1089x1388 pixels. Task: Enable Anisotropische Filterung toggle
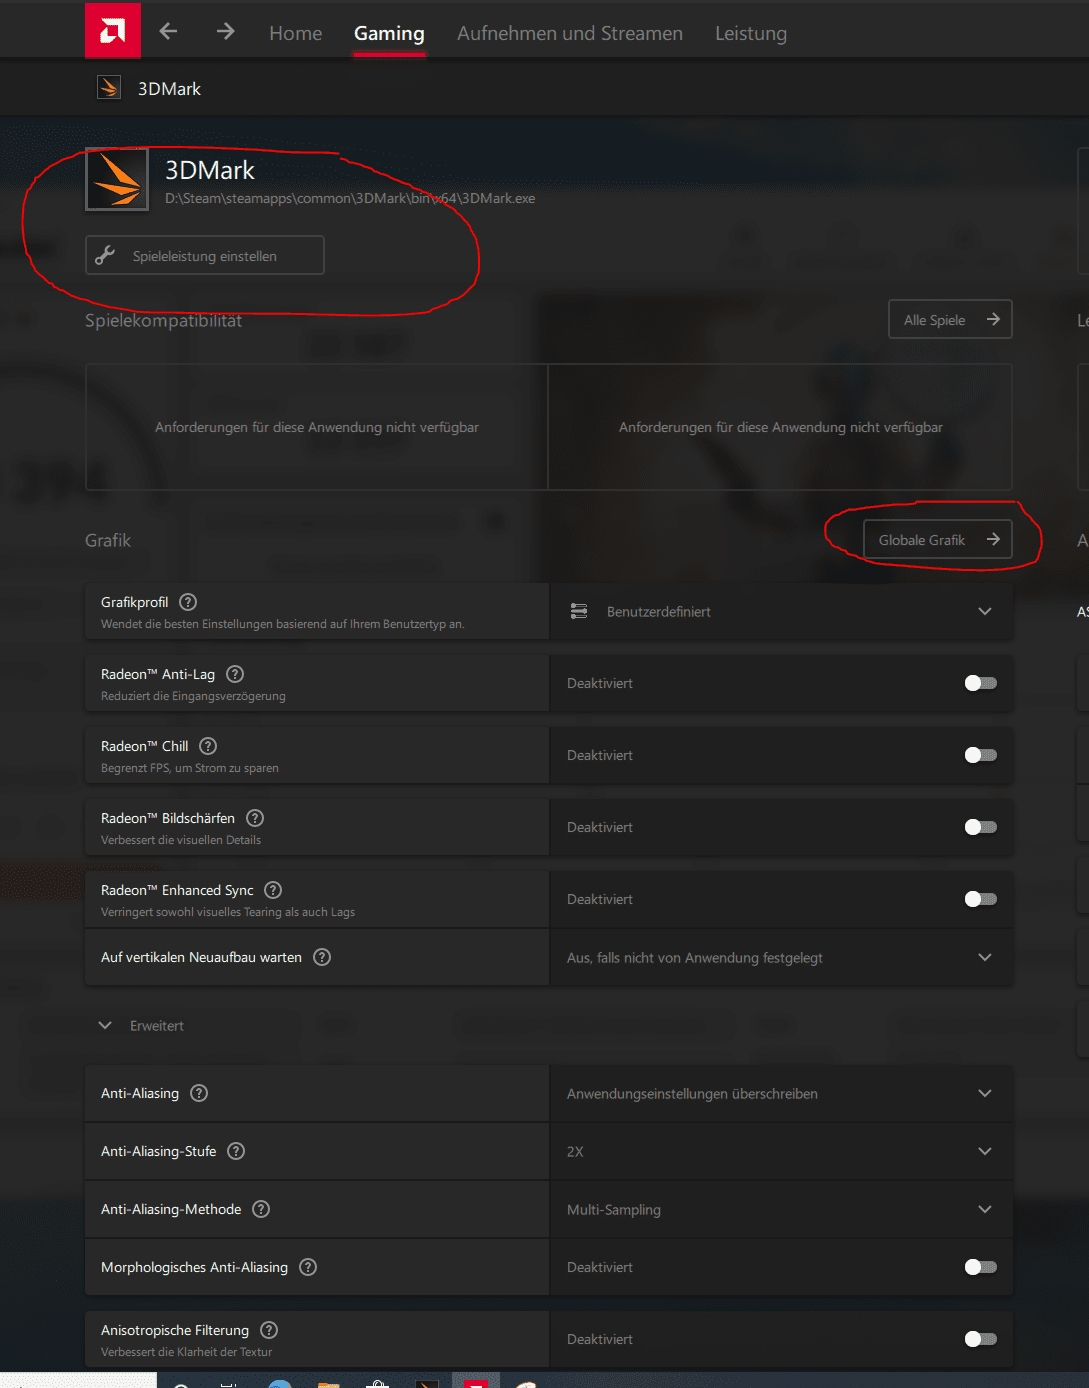coord(980,1339)
